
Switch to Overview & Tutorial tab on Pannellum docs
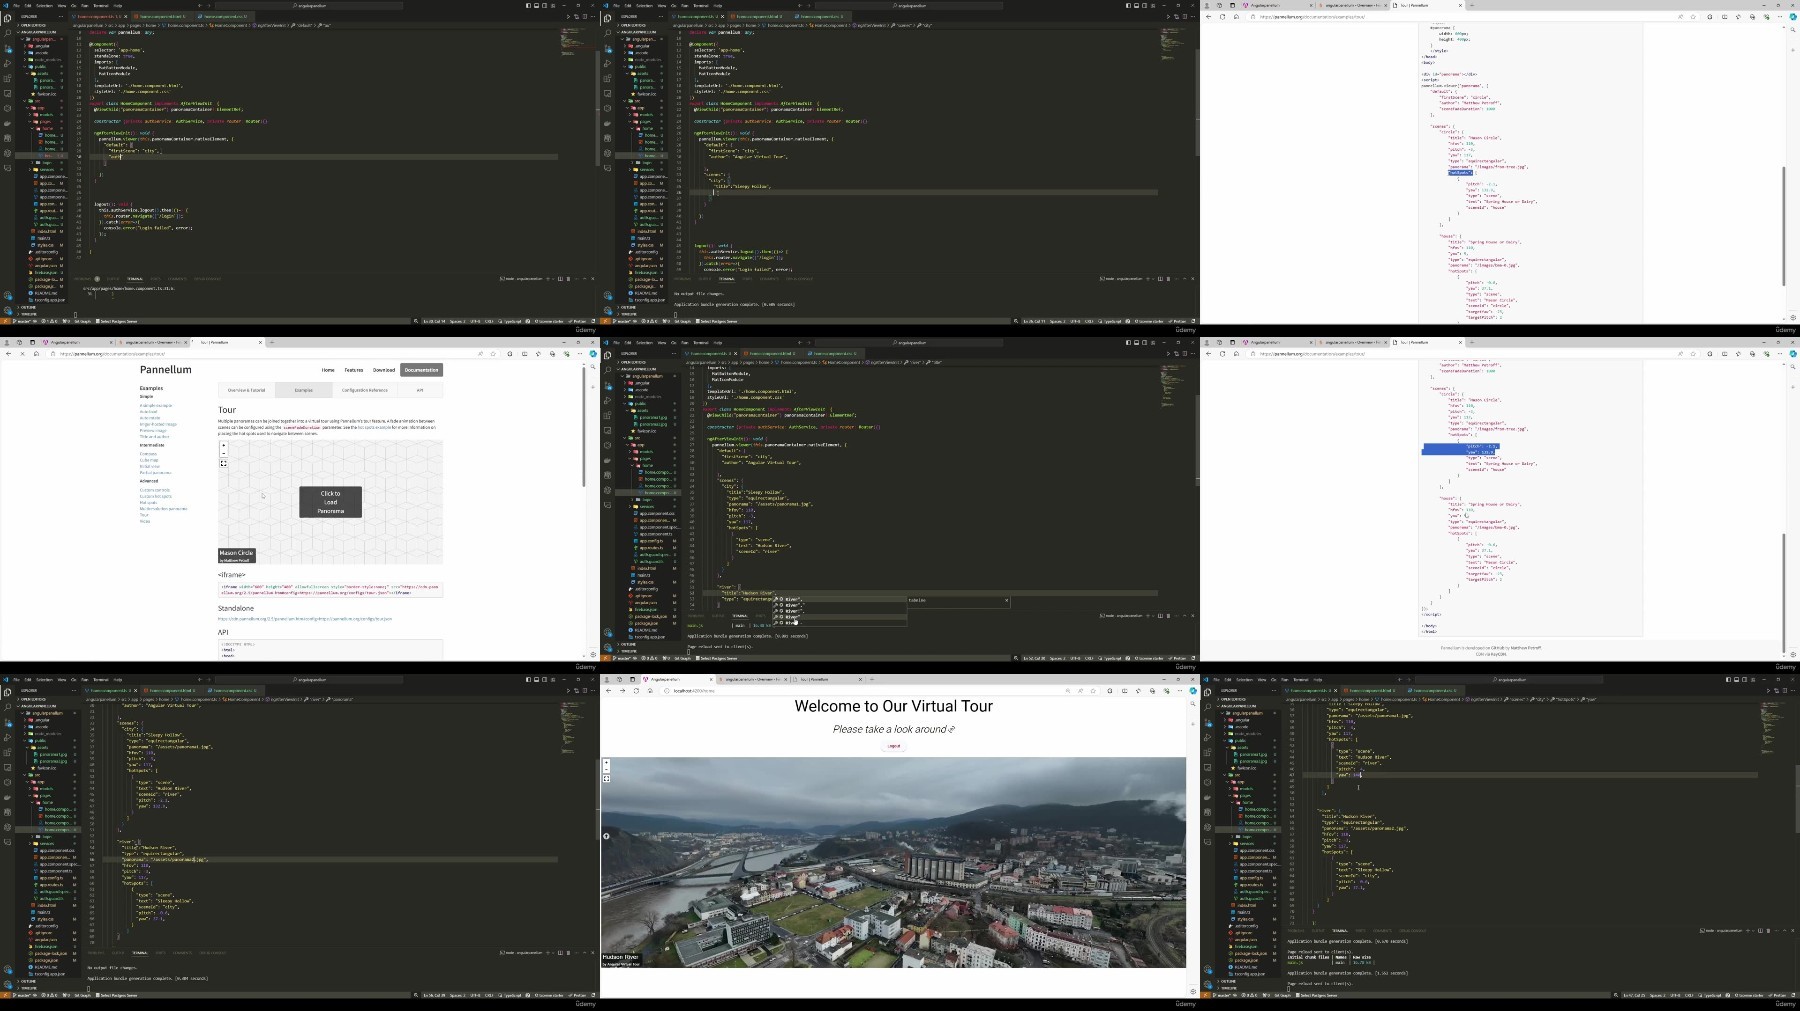(x=246, y=390)
